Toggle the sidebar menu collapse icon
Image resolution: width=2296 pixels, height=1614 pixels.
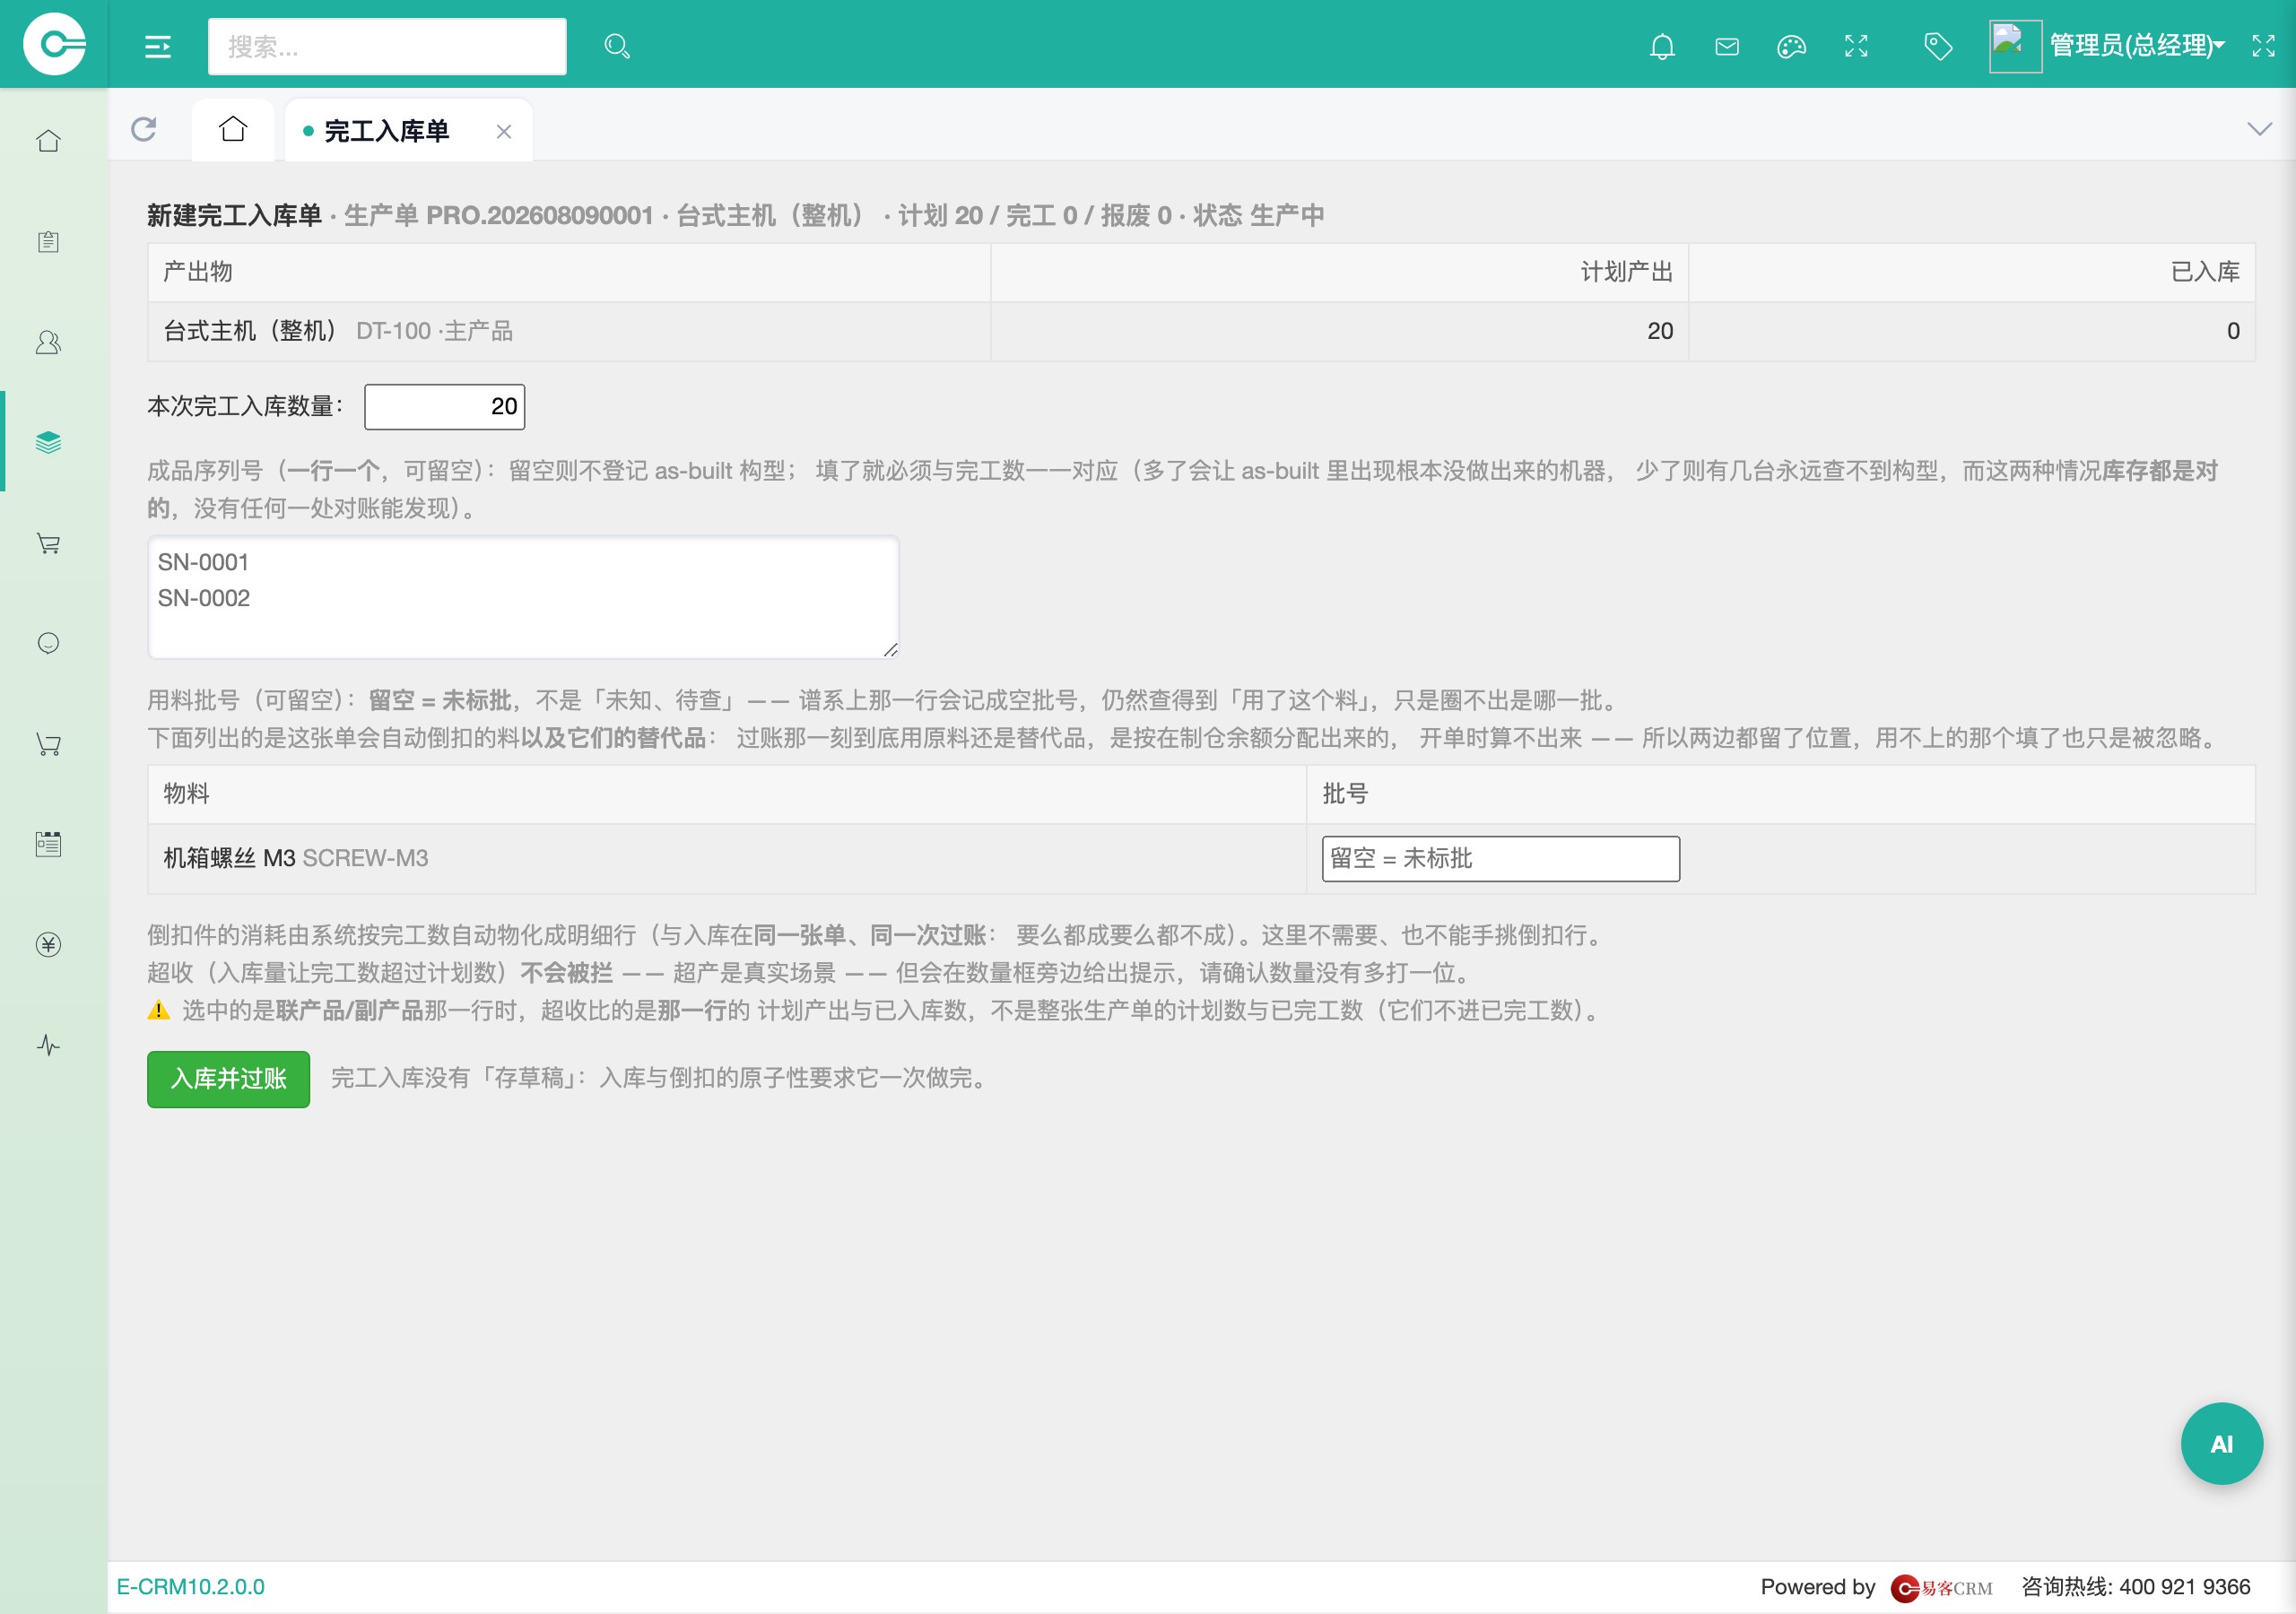pyautogui.click(x=158, y=46)
